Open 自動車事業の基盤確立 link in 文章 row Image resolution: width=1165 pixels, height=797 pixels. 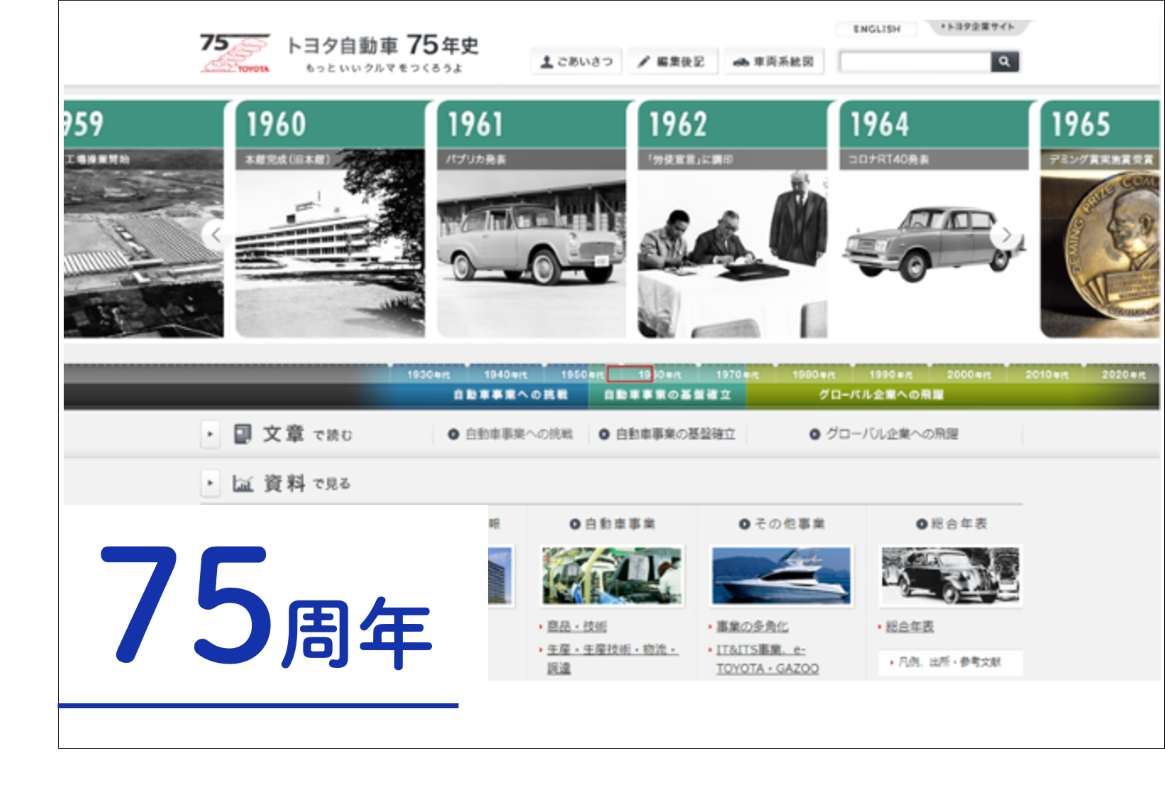pyautogui.click(x=667, y=434)
